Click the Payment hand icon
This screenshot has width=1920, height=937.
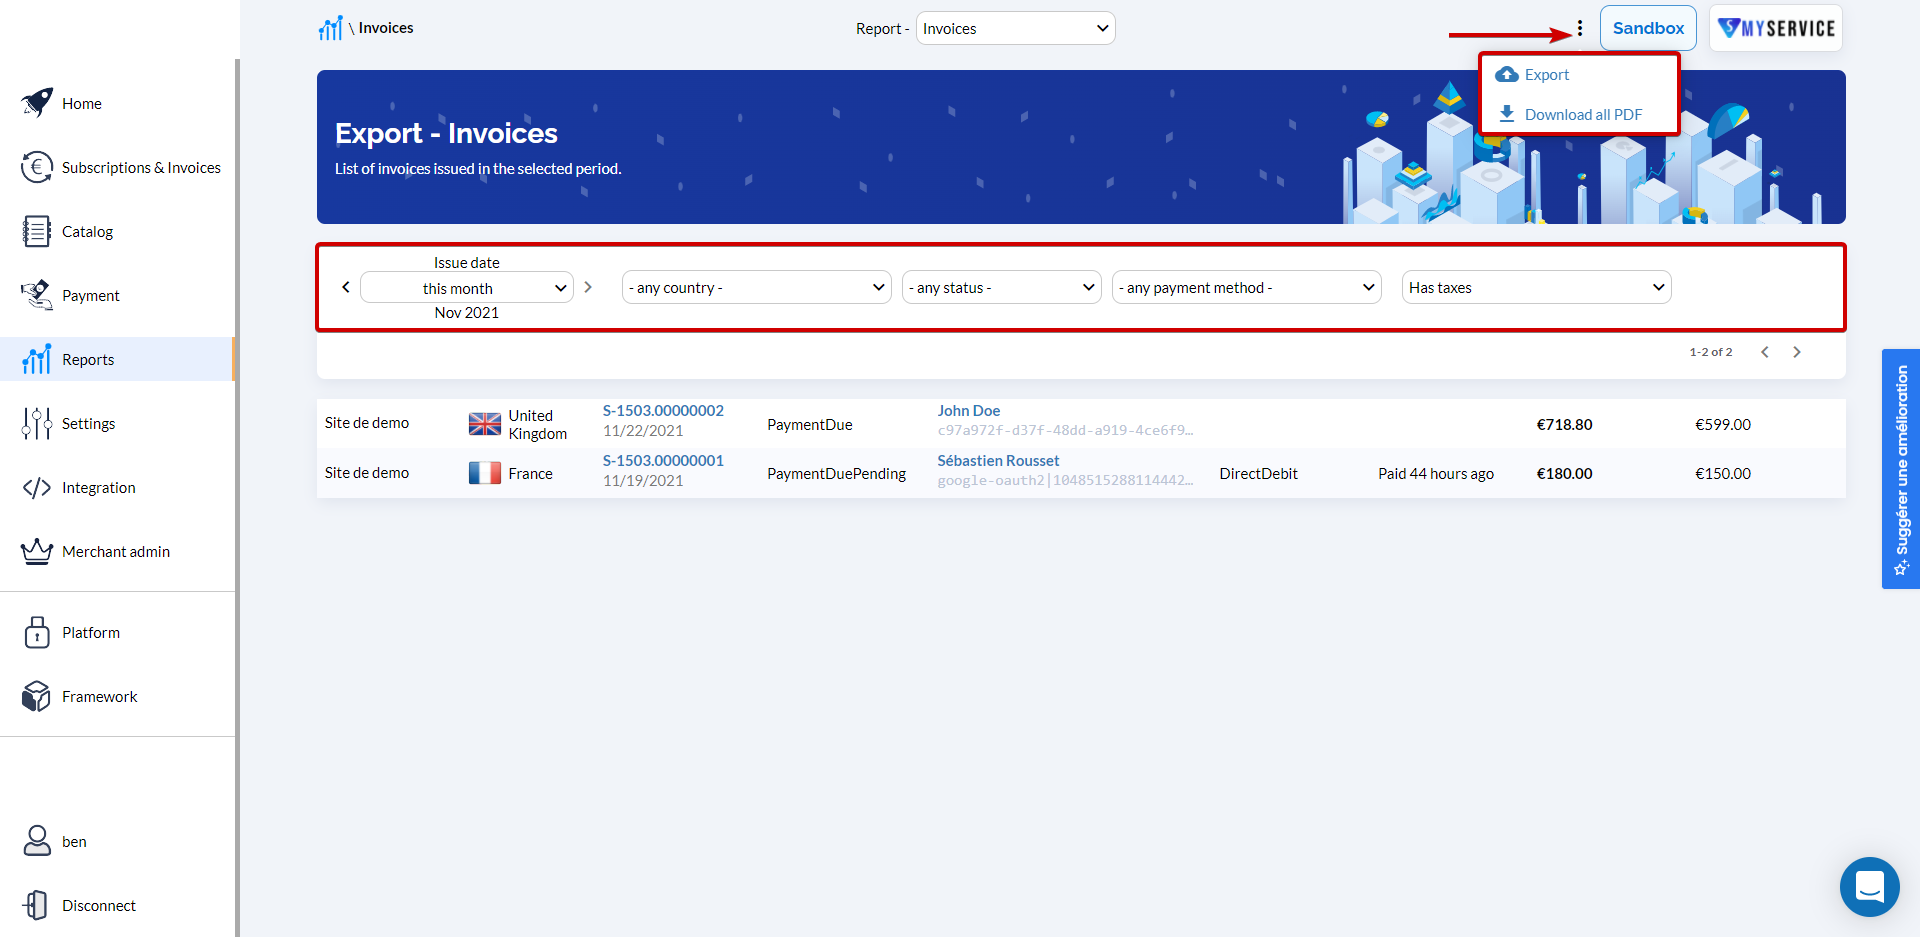[37, 295]
